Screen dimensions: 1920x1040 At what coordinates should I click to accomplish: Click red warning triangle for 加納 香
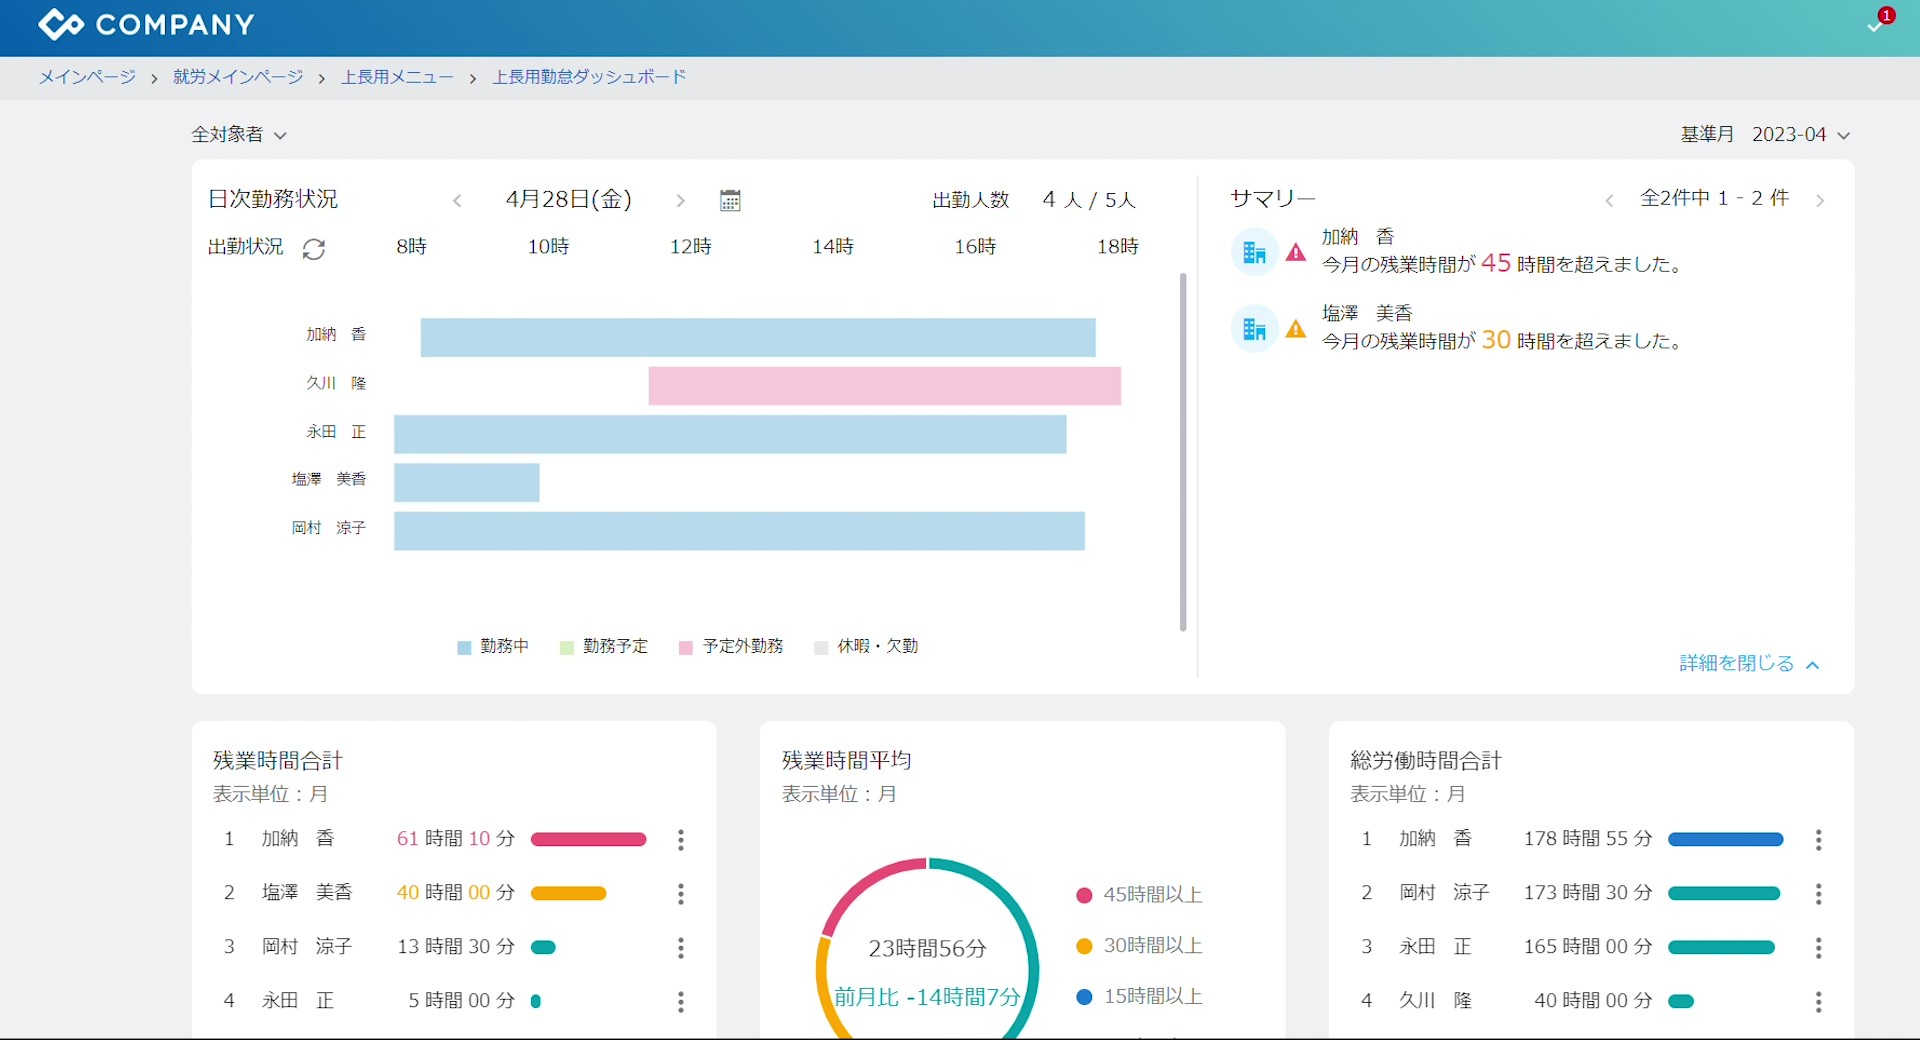pos(1296,253)
